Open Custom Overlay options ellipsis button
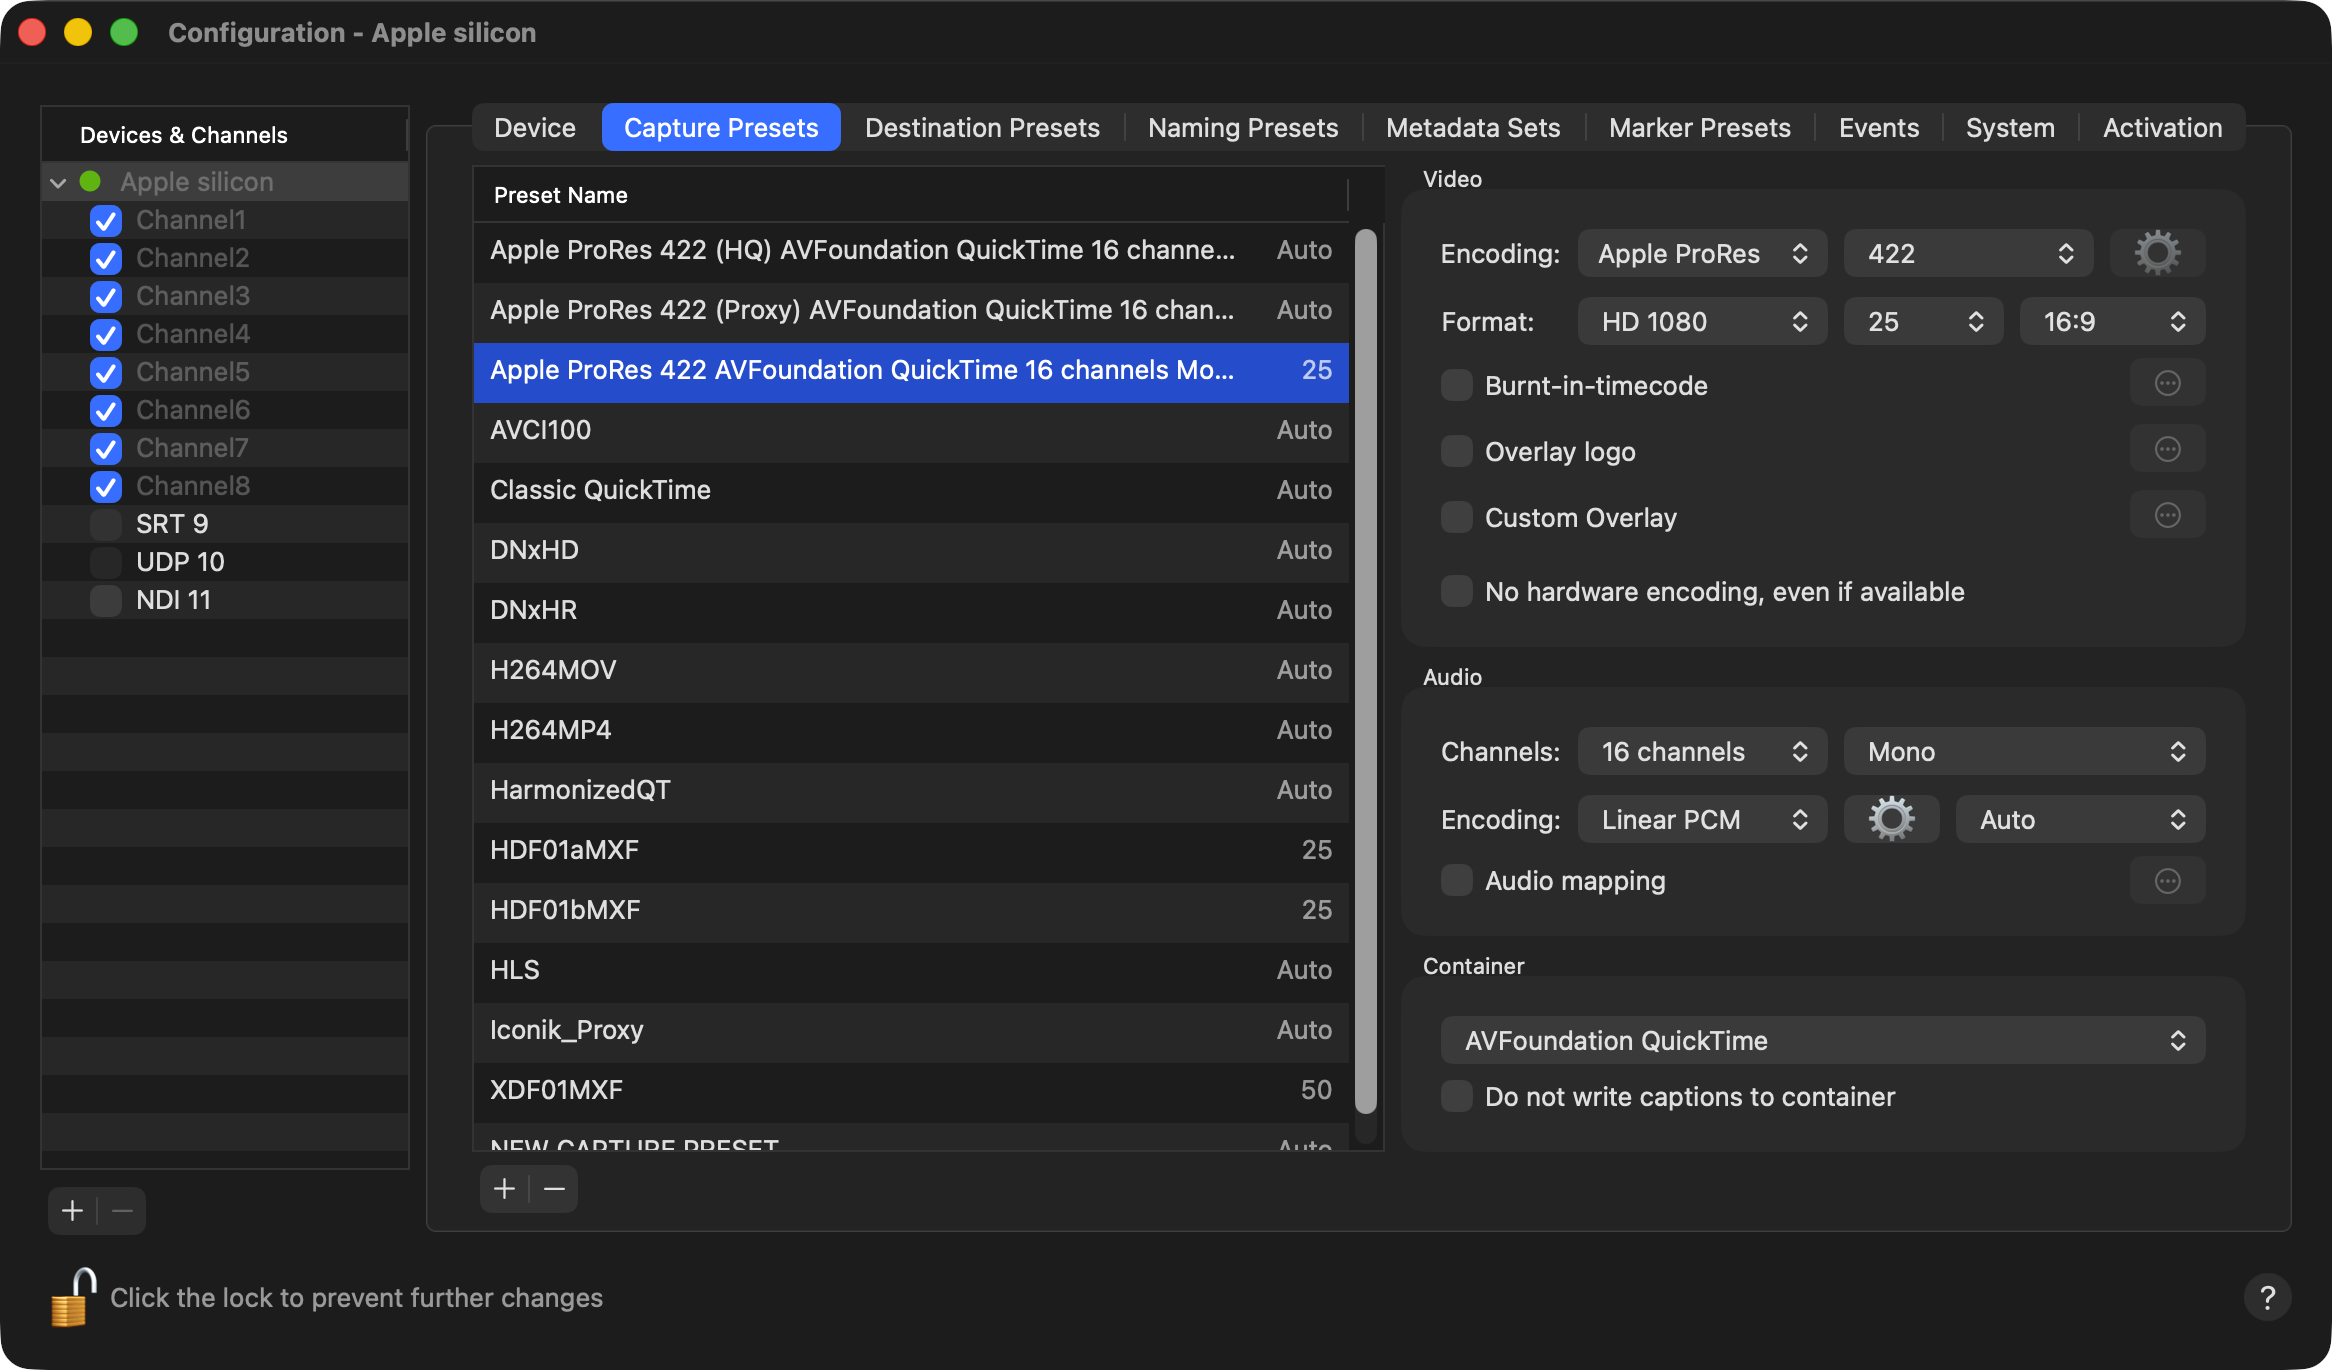The height and width of the screenshot is (1370, 2332). coord(2167,516)
